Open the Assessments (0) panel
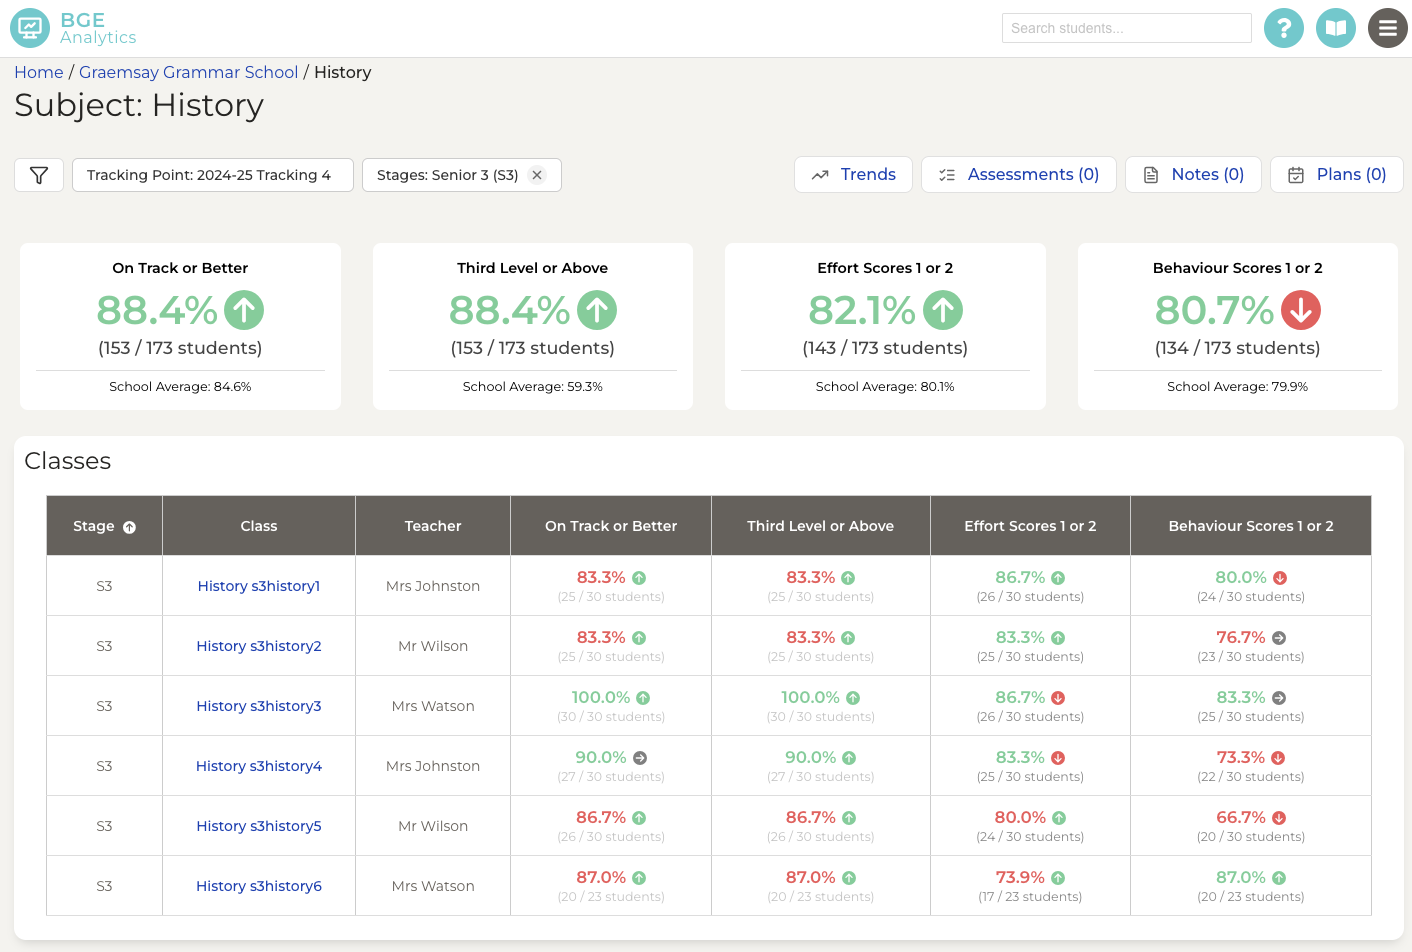This screenshot has height=952, width=1412. (x=1019, y=173)
